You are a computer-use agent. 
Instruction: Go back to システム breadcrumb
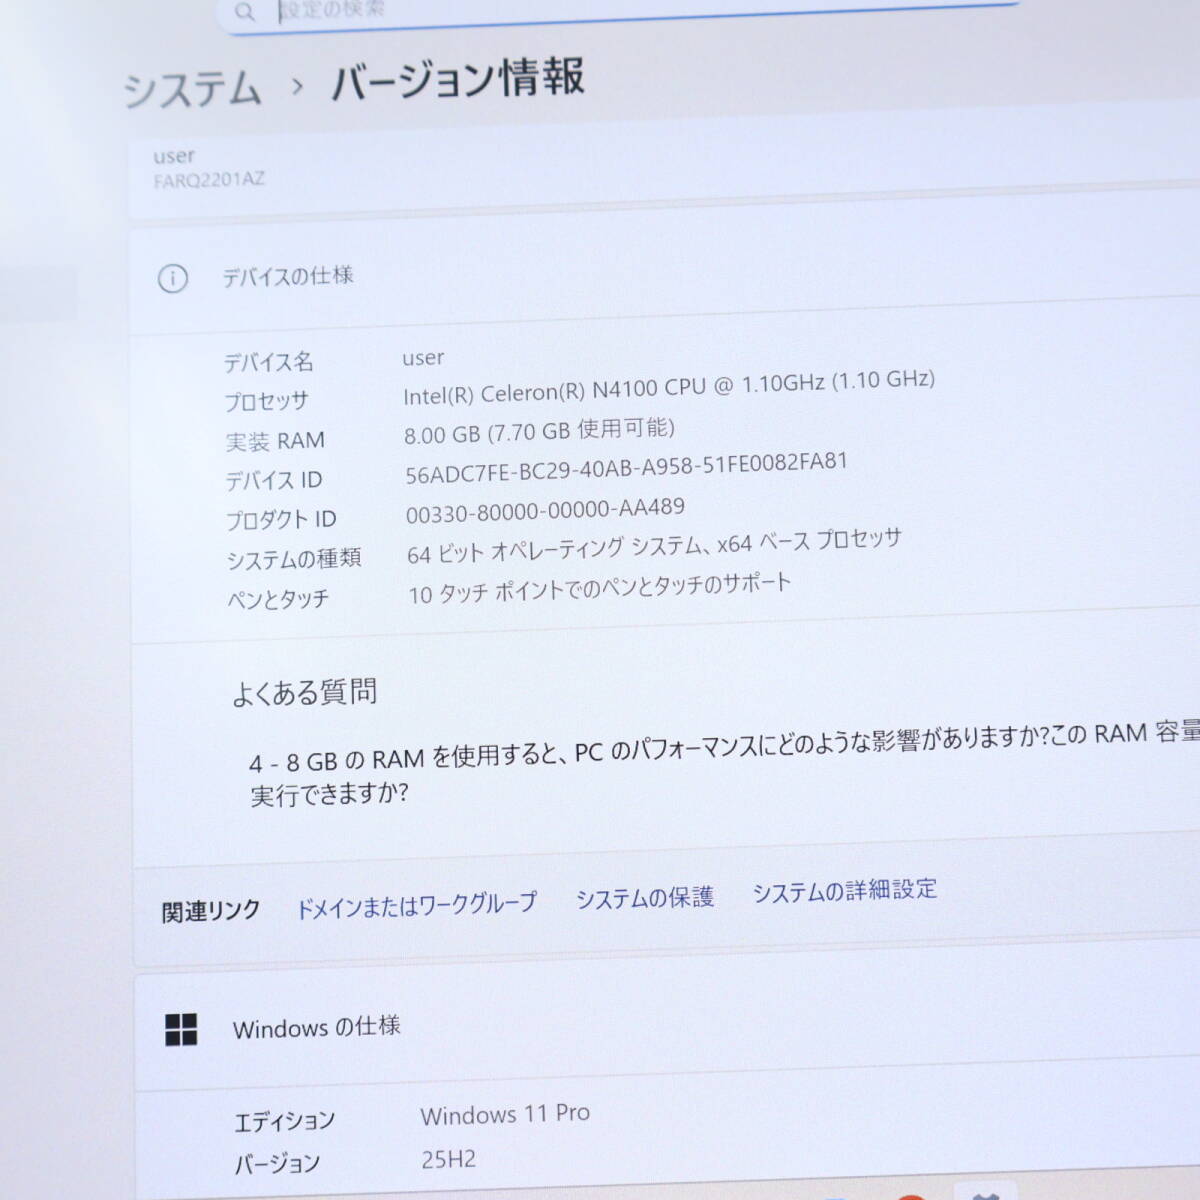pos(191,91)
